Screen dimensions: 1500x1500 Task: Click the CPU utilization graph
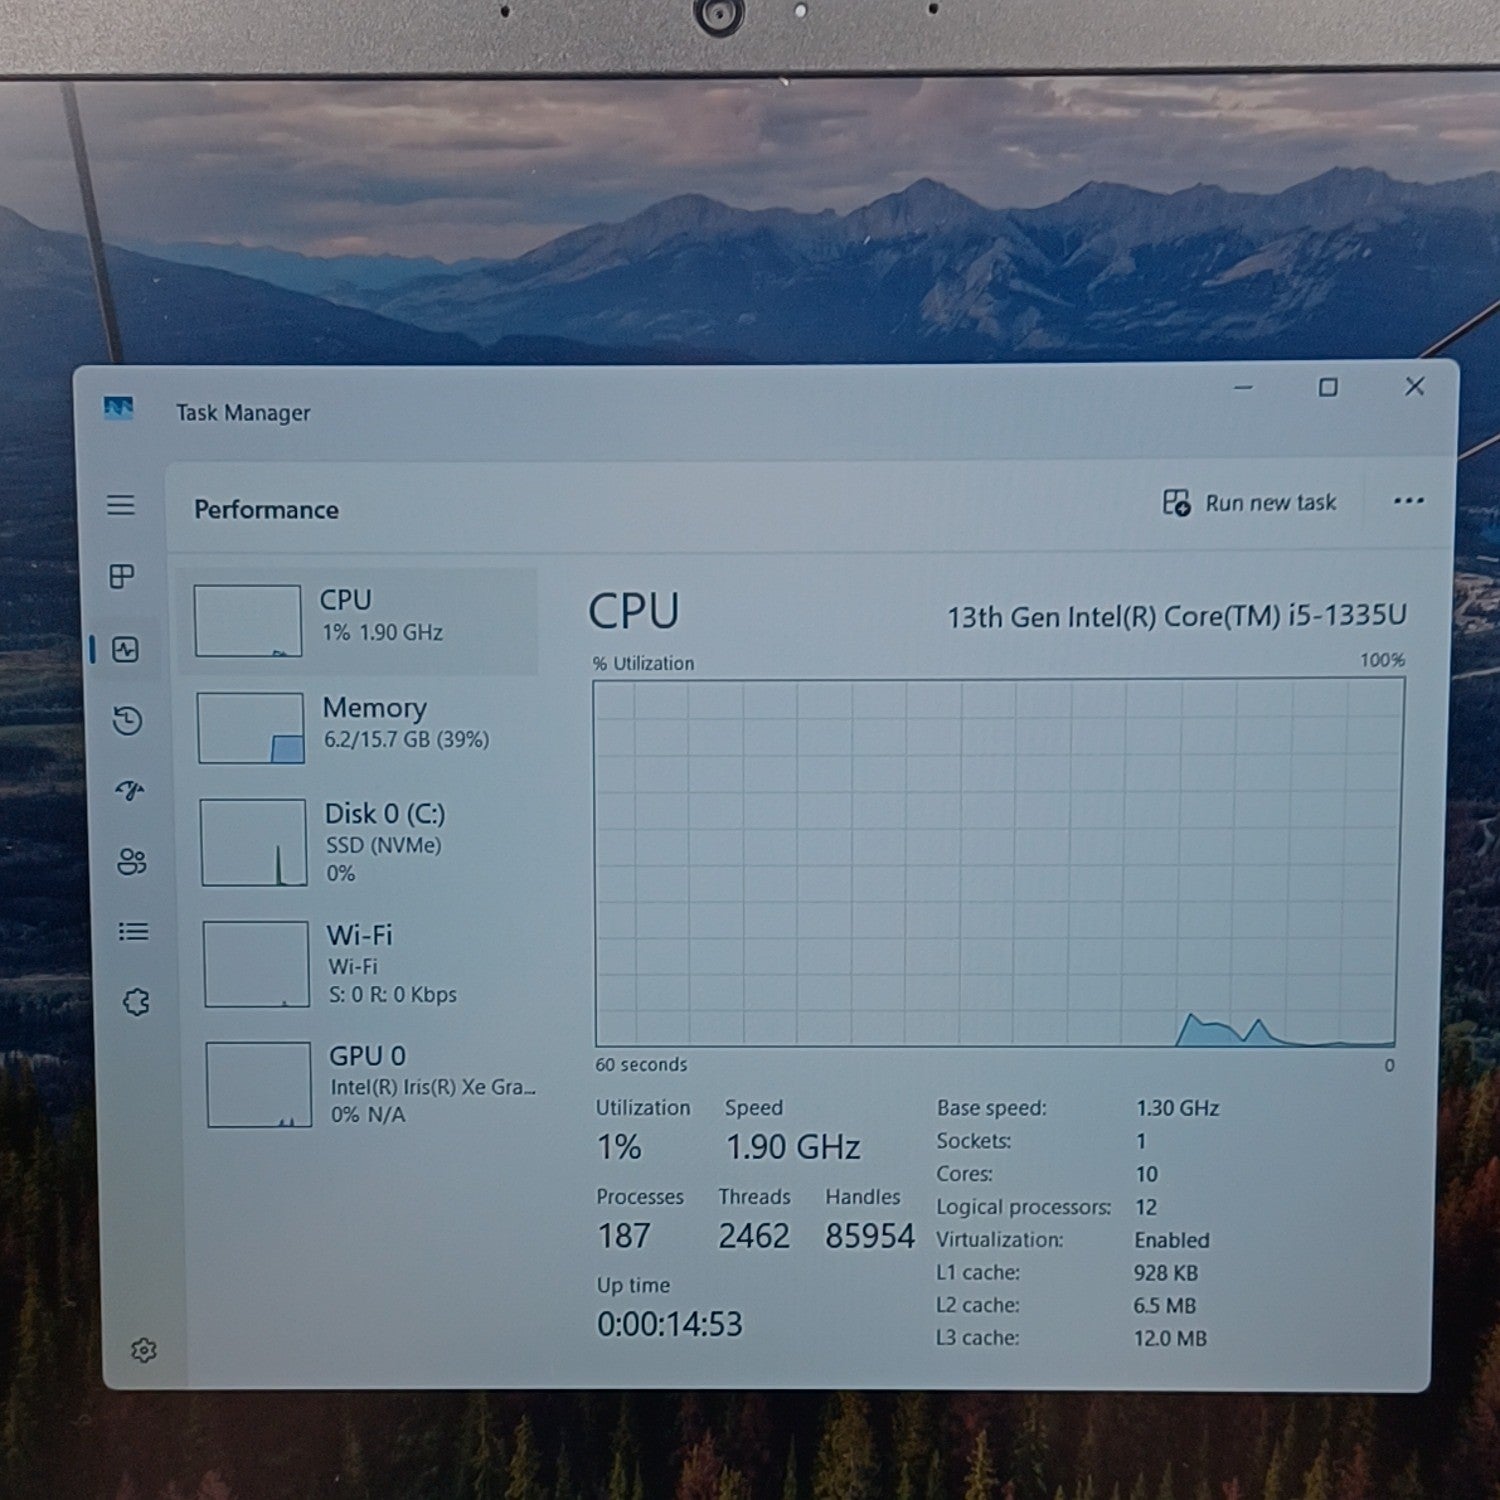(x=998, y=862)
